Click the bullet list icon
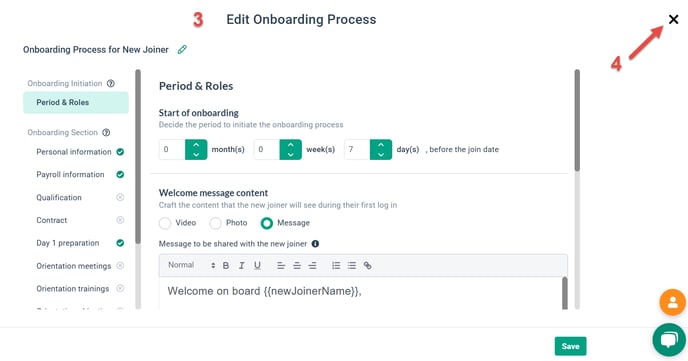 (x=352, y=265)
